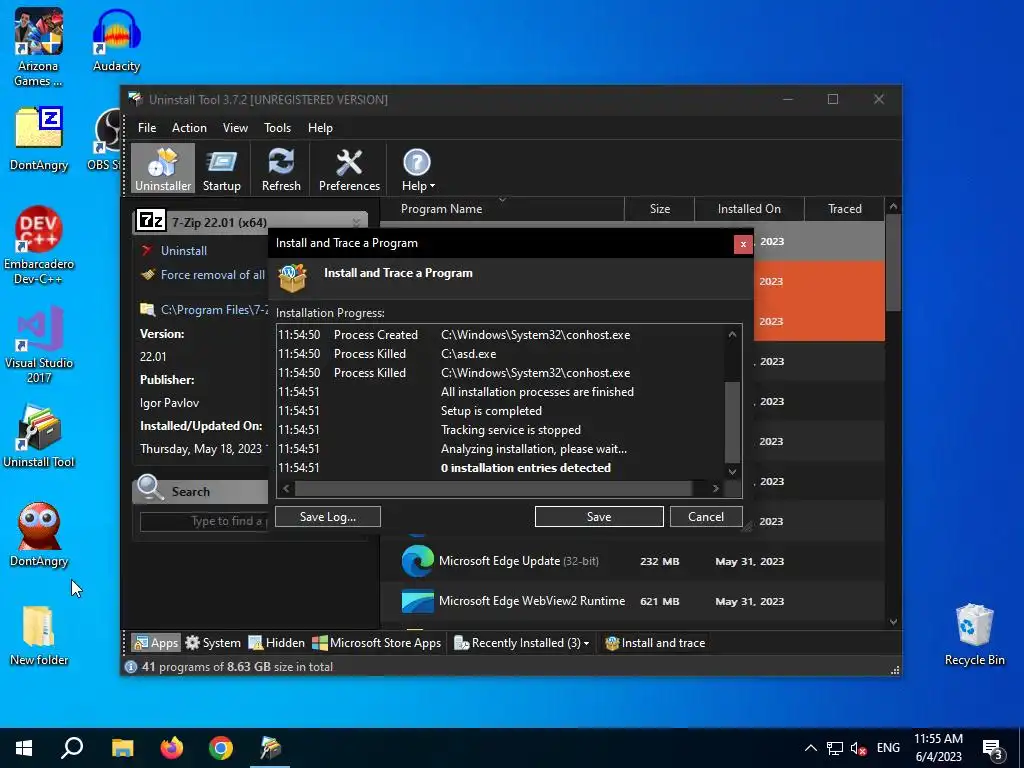The height and width of the screenshot is (768, 1024).
Task: Close the Install and Trace dialog with red X
Action: 743,244
